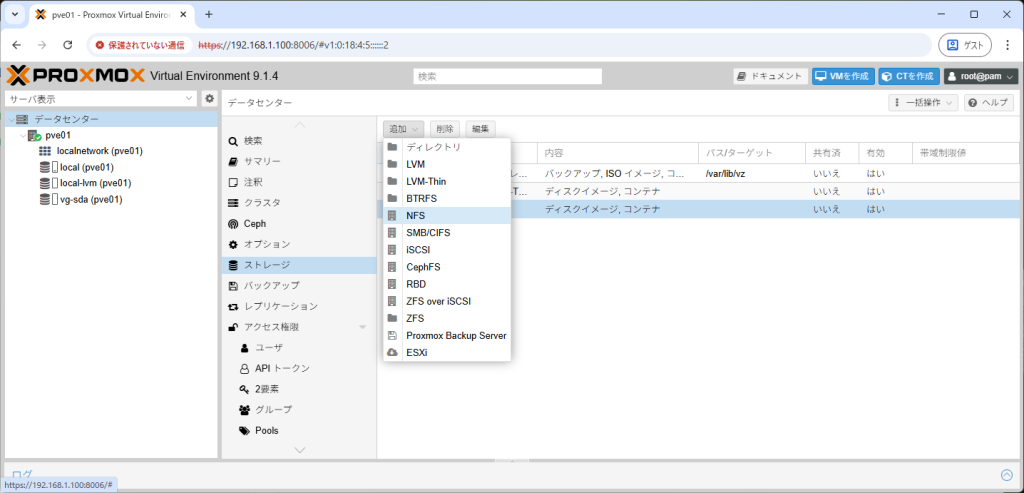Choose Proxmox Backup Server option
The height and width of the screenshot is (493, 1024).
point(447,336)
